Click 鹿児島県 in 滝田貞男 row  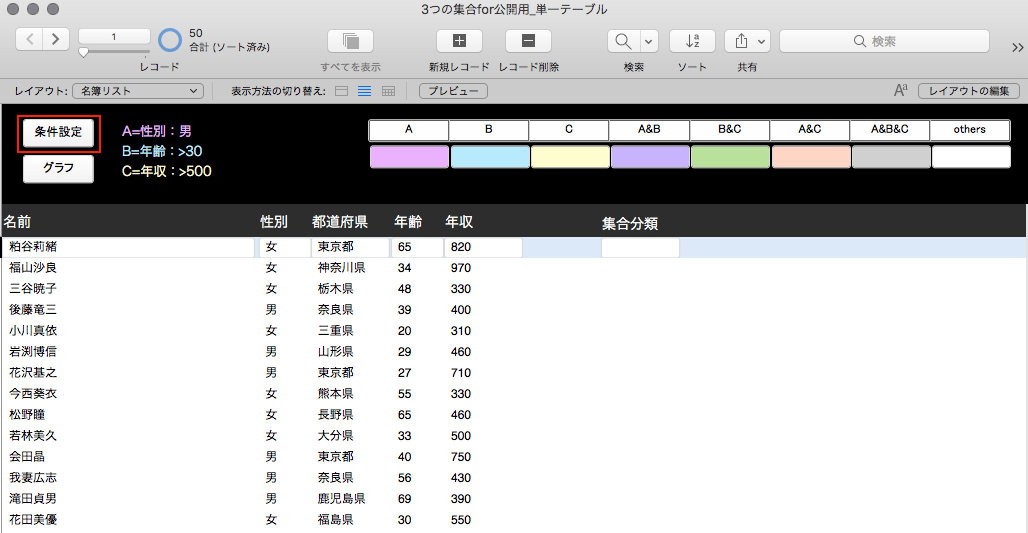point(342,499)
